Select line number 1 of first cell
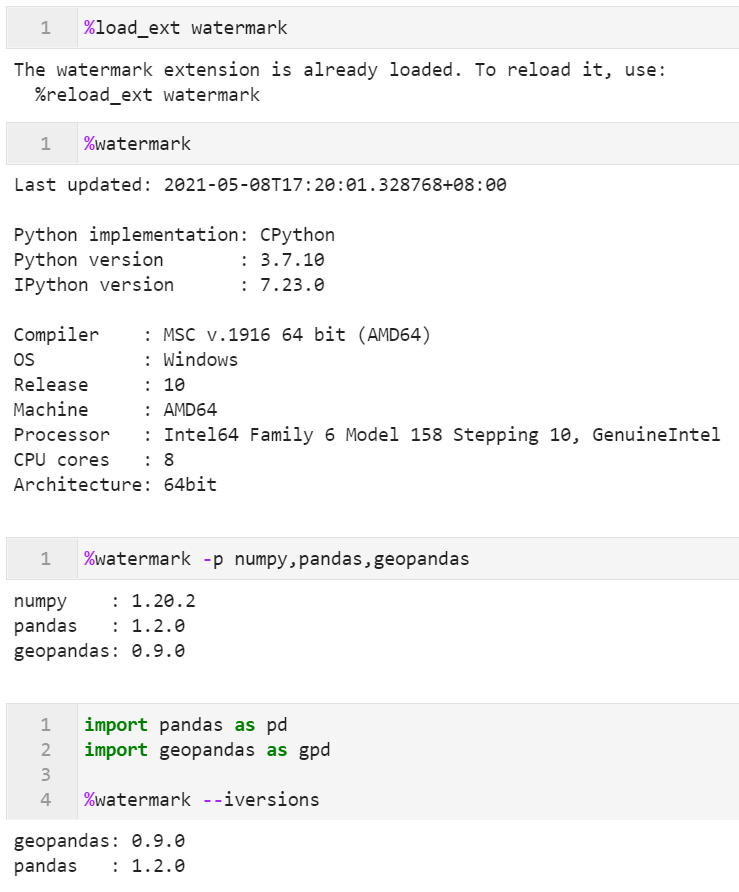 (46, 28)
